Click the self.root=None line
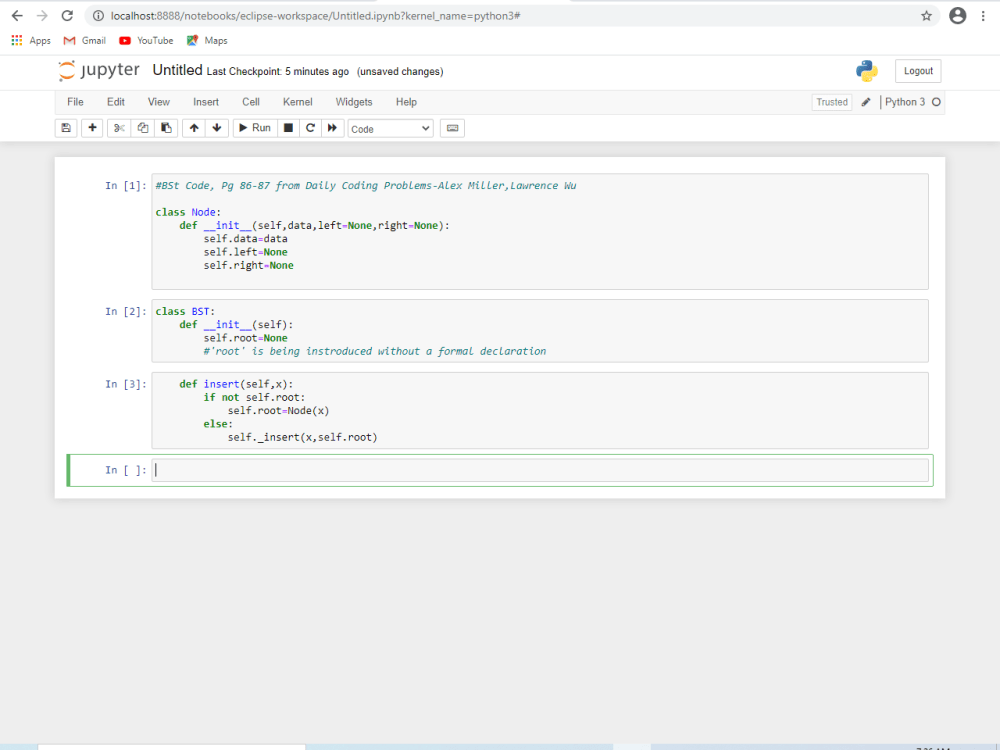 click(246, 338)
